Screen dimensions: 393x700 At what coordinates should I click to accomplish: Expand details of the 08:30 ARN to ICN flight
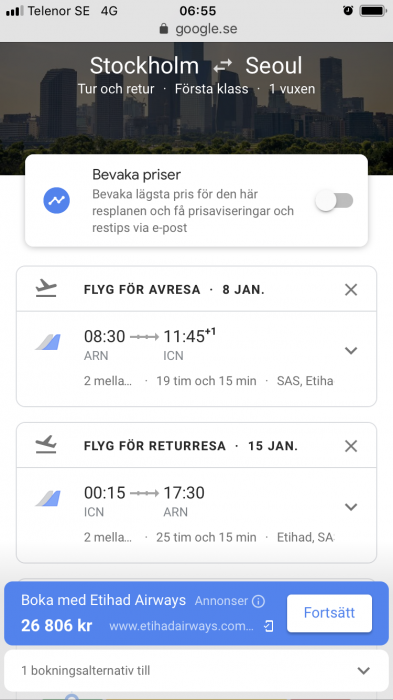click(x=351, y=350)
